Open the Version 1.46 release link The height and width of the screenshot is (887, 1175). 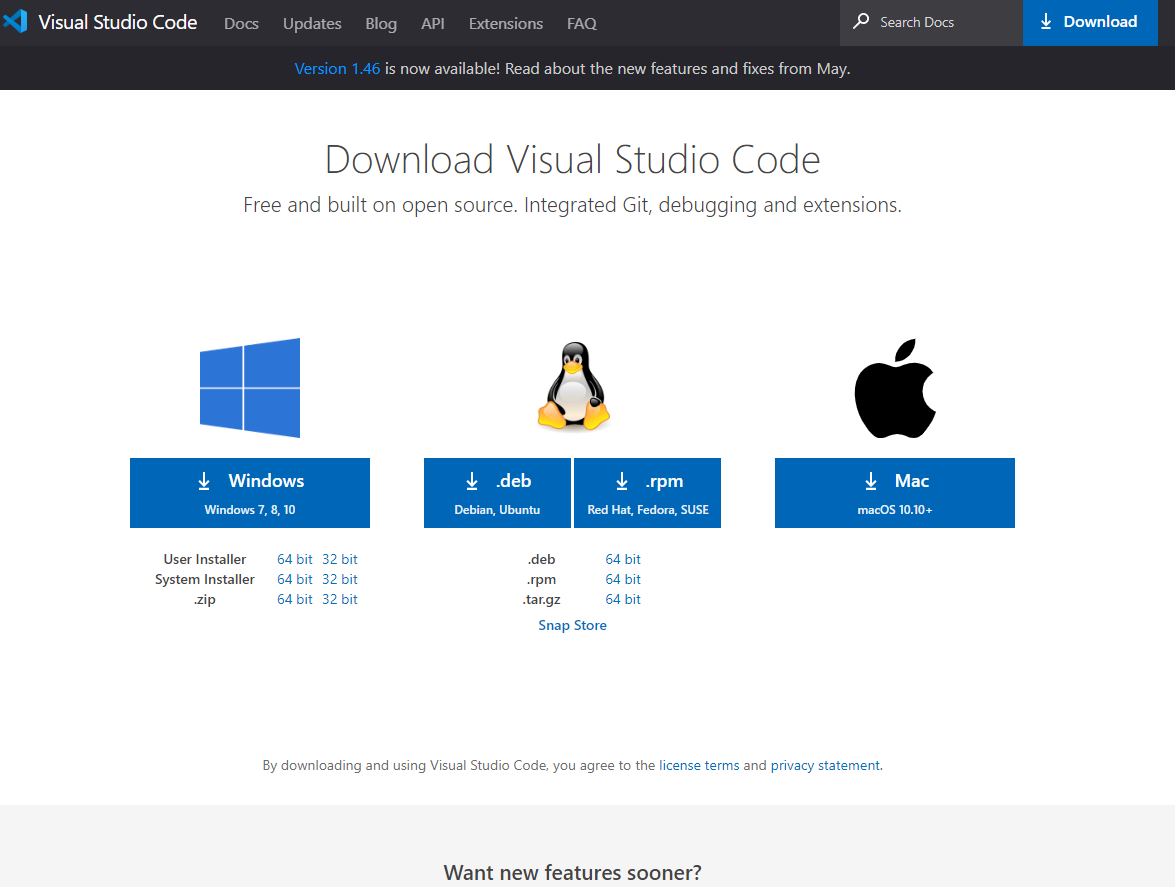[337, 68]
